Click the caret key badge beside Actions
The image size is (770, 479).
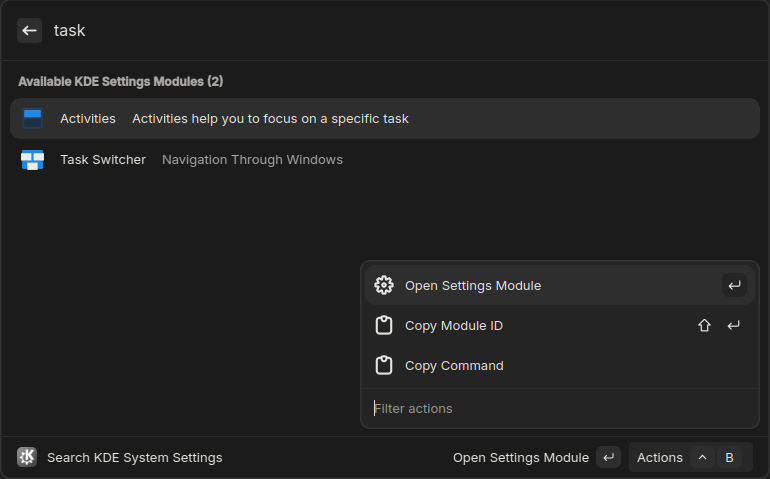pyautogui.click(x=702, y=457)
